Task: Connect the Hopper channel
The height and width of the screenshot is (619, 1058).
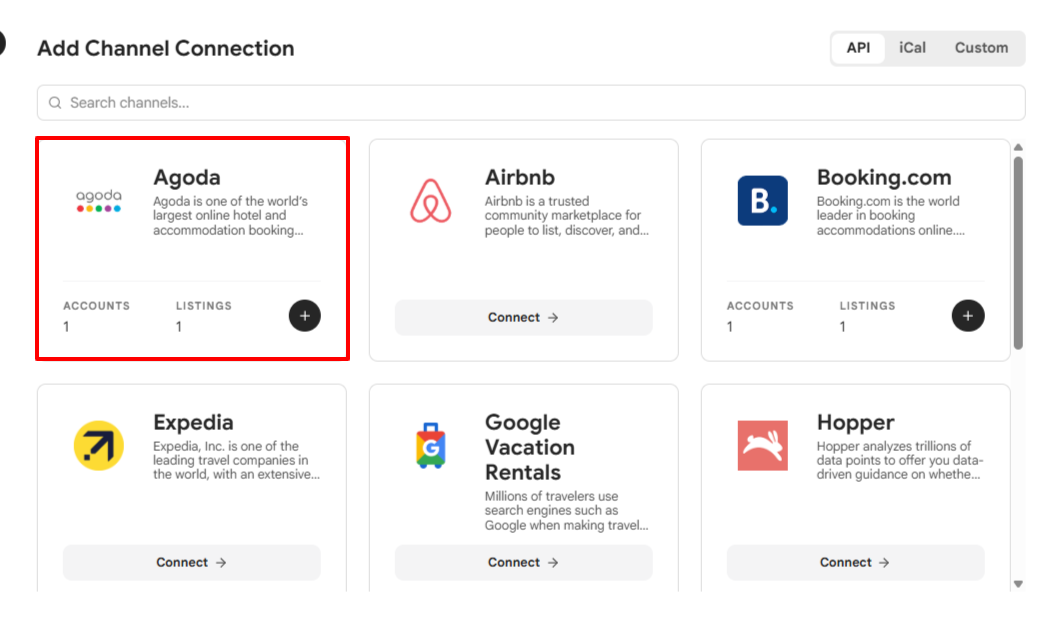Action: [856, 562]
